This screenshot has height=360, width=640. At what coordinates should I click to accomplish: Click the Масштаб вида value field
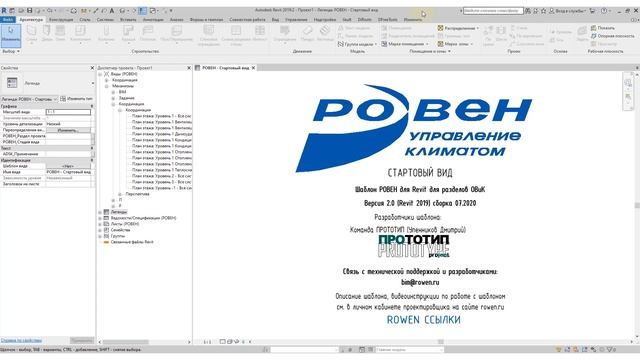[x=68, y=112]
